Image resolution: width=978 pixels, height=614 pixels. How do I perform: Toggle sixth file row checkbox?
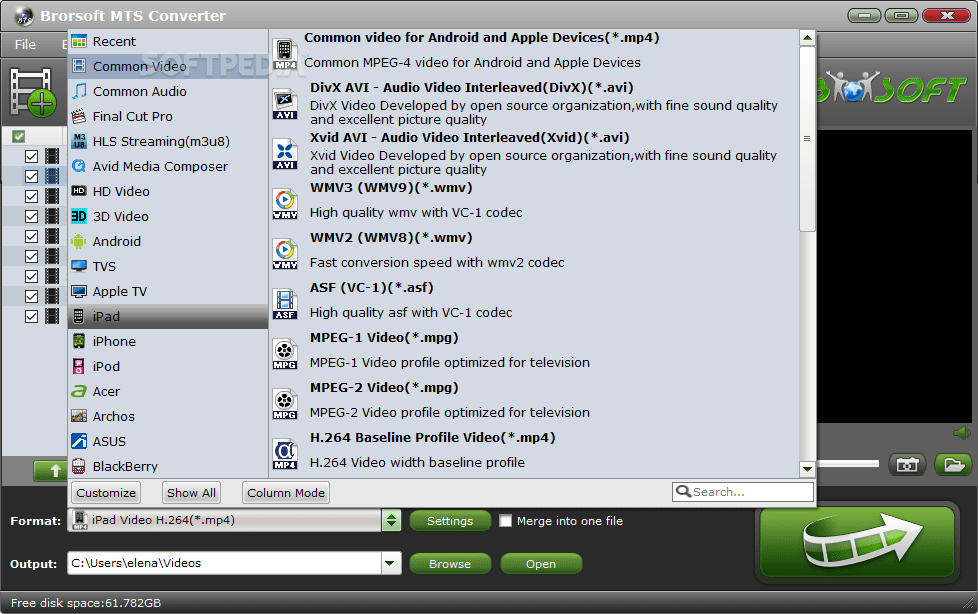[x=32, y=256]
